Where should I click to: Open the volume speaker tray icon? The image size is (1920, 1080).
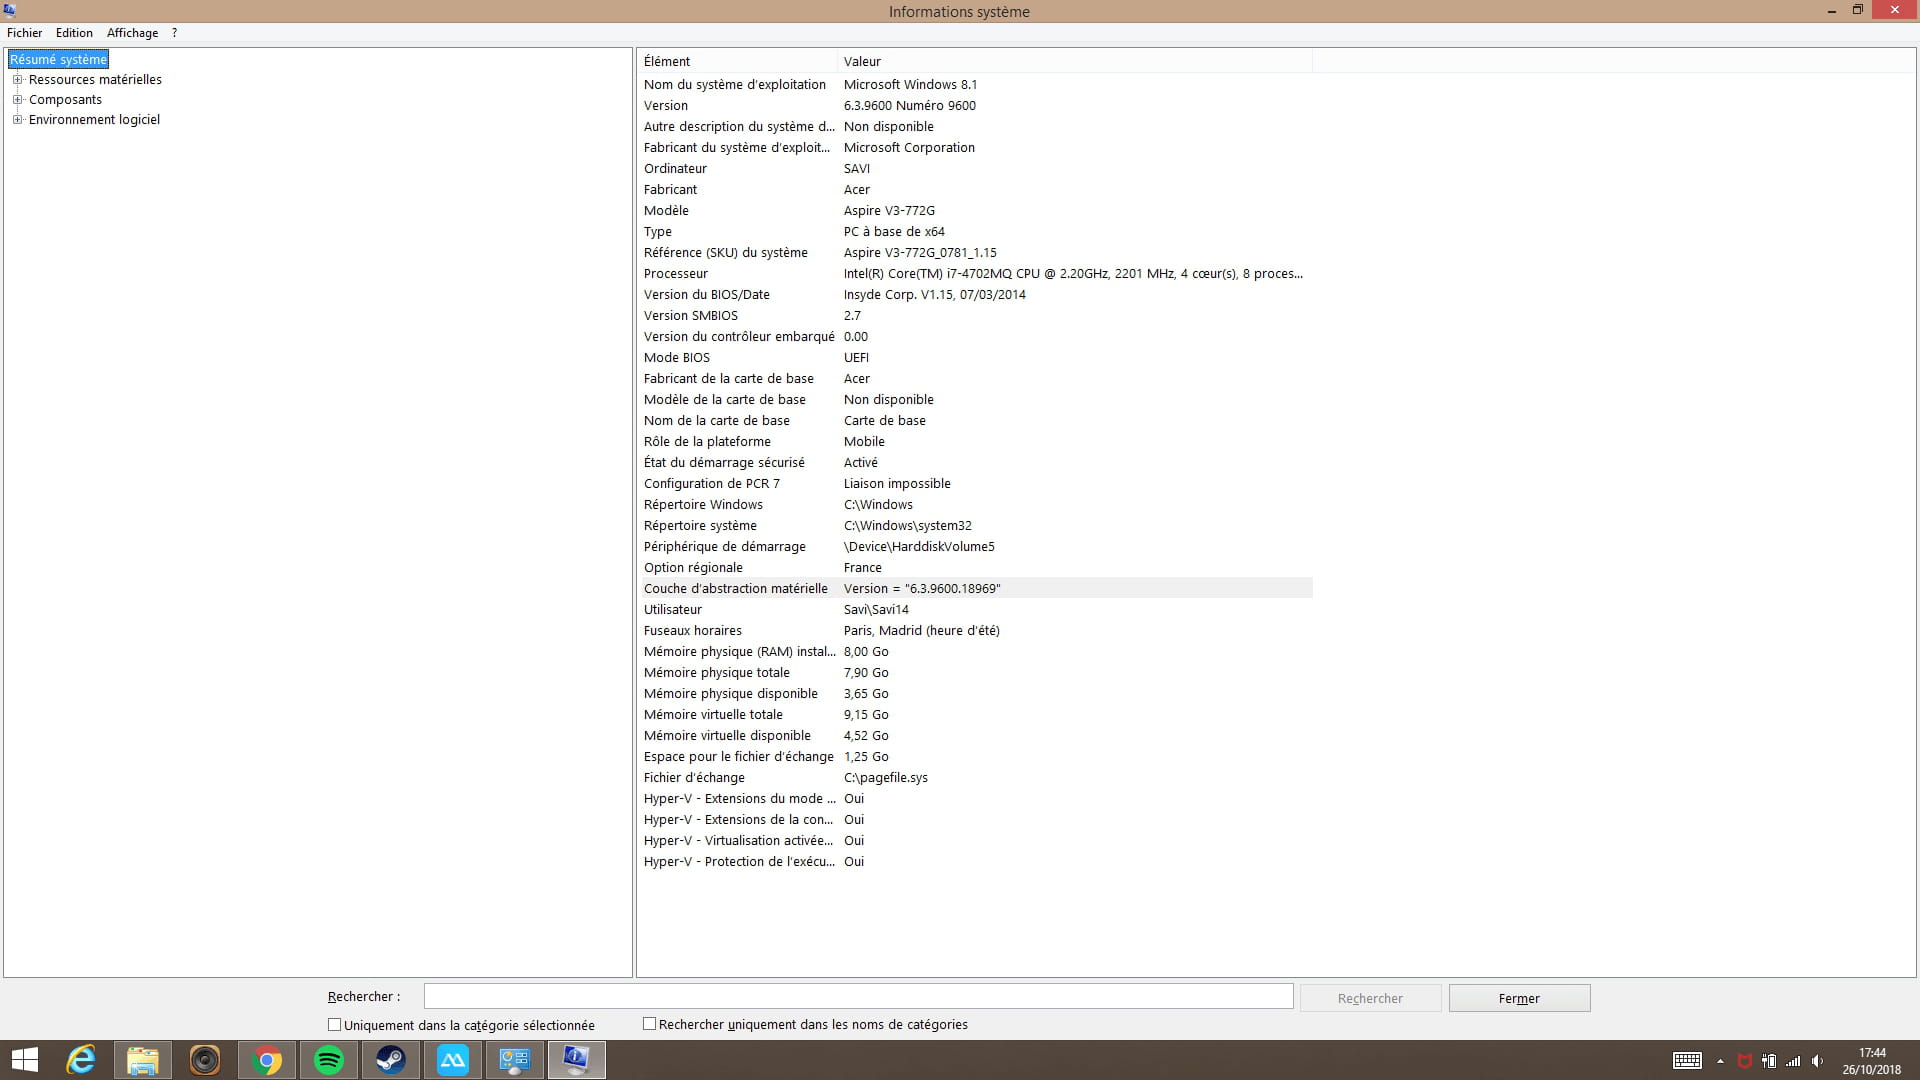1817,1061
